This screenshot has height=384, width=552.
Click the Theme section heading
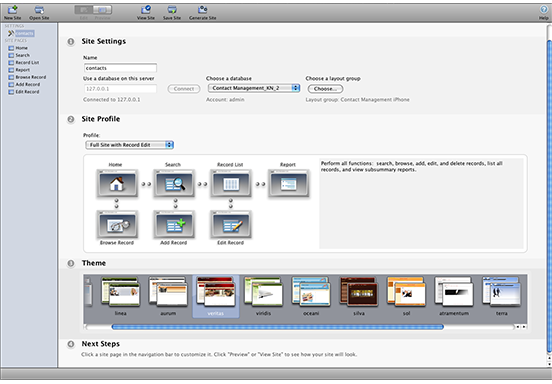pos(94,263)
